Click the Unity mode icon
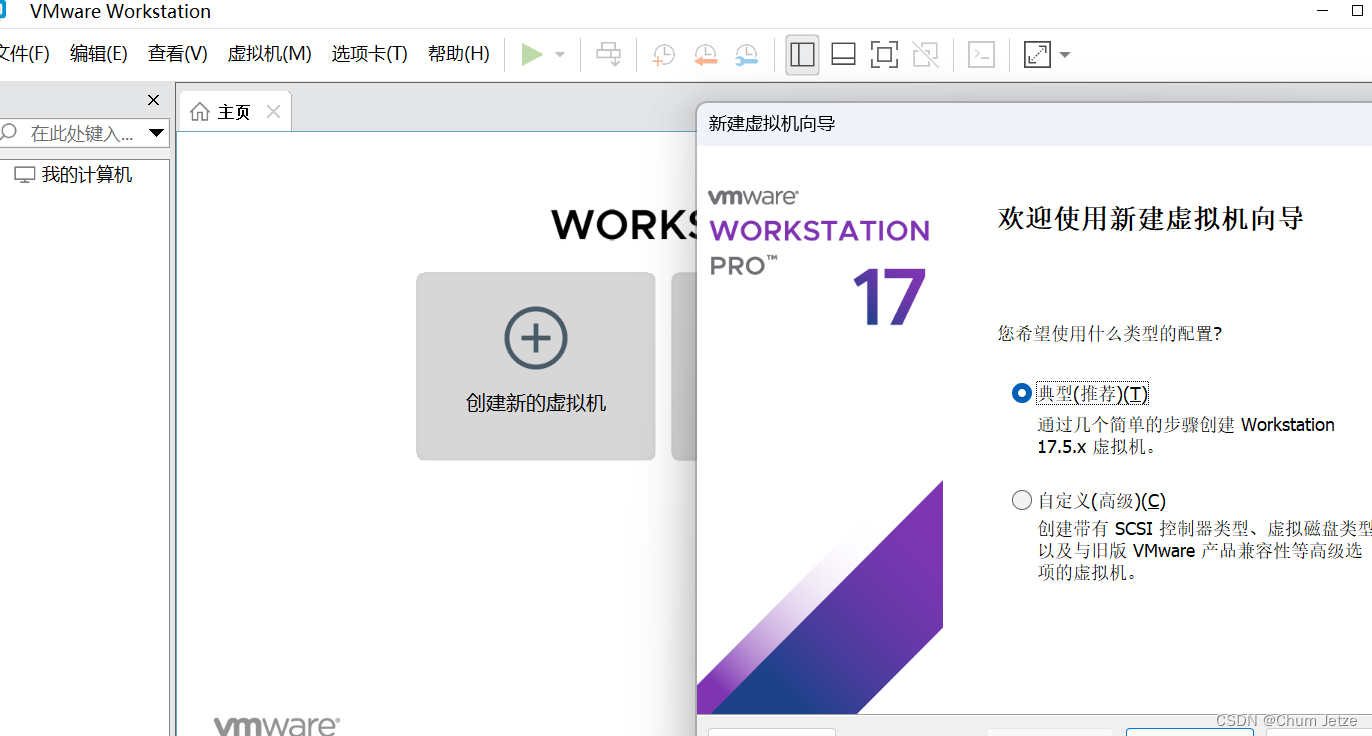 pyautogui.click(x=926, y=54)
